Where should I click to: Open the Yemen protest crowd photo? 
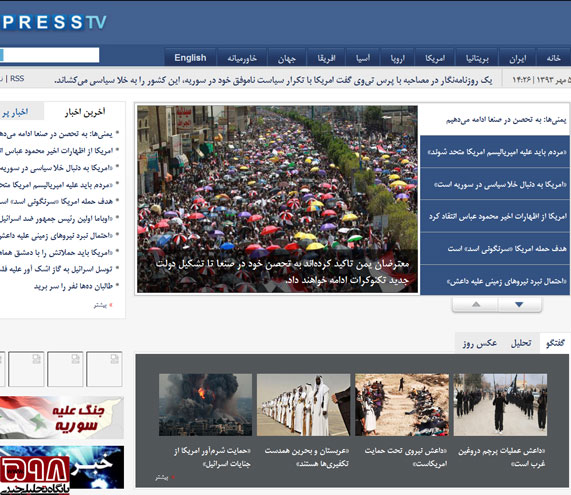[x=277, y=199]
